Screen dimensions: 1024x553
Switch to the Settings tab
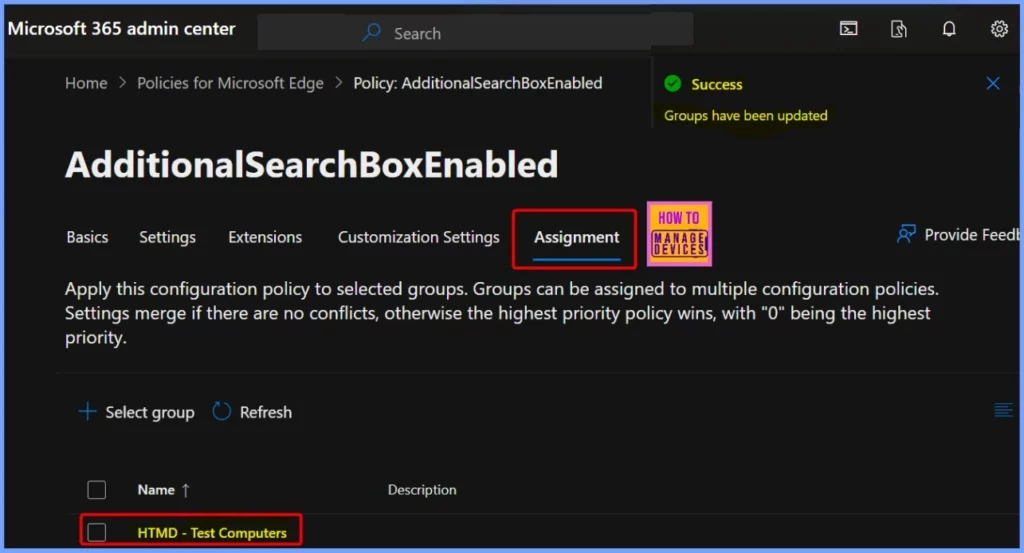point(167,237)
